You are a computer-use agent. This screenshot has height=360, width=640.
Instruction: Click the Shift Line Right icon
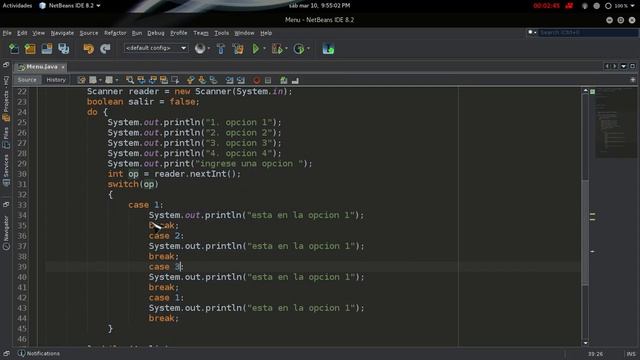(241, 80)
